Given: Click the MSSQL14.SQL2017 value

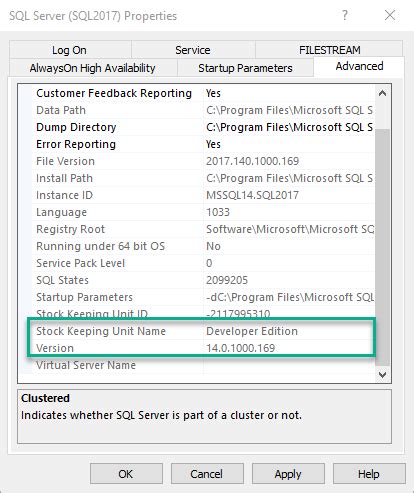Looking at the screenshot, I should [x=252, y=195].
